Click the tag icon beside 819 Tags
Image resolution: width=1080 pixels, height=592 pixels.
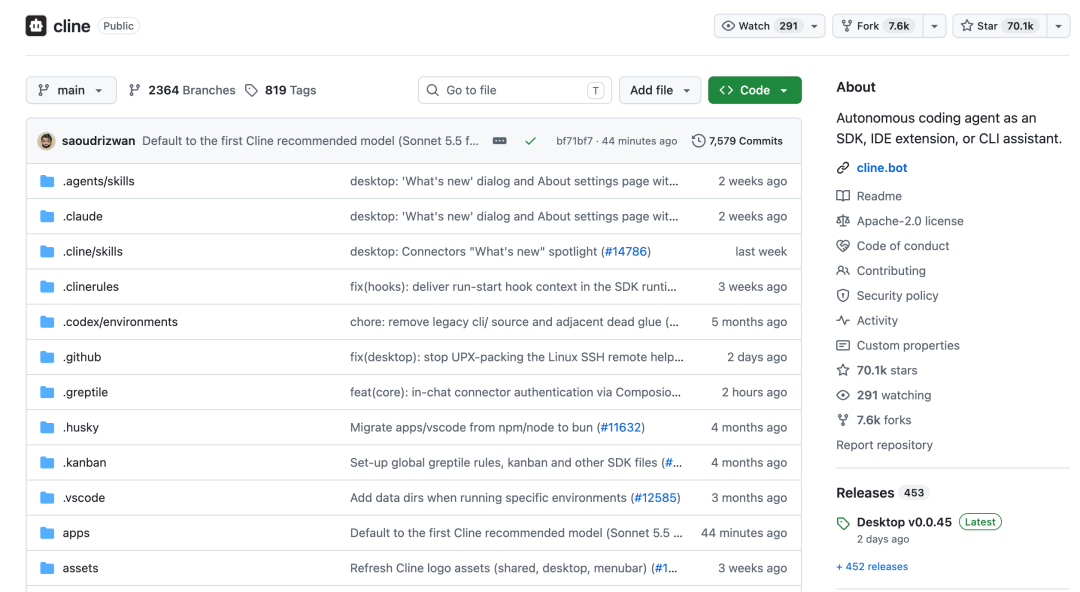pyautogui.click(x=251, y=90)
